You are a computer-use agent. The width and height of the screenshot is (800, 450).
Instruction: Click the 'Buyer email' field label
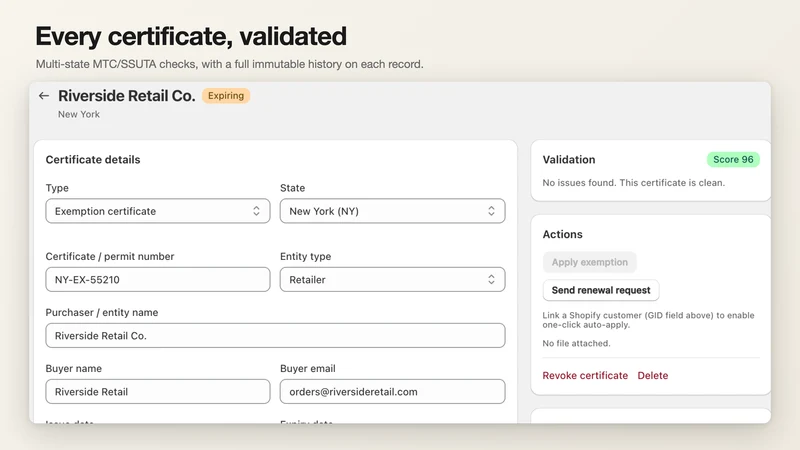(308, 368)
